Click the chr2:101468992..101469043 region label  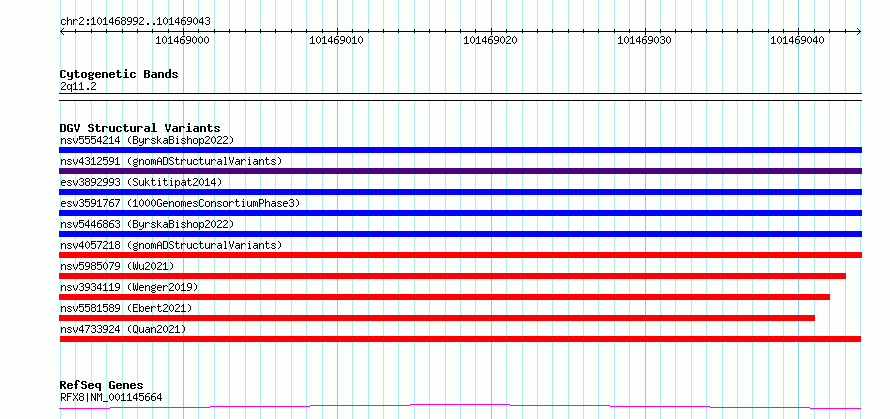click(135, 22)
